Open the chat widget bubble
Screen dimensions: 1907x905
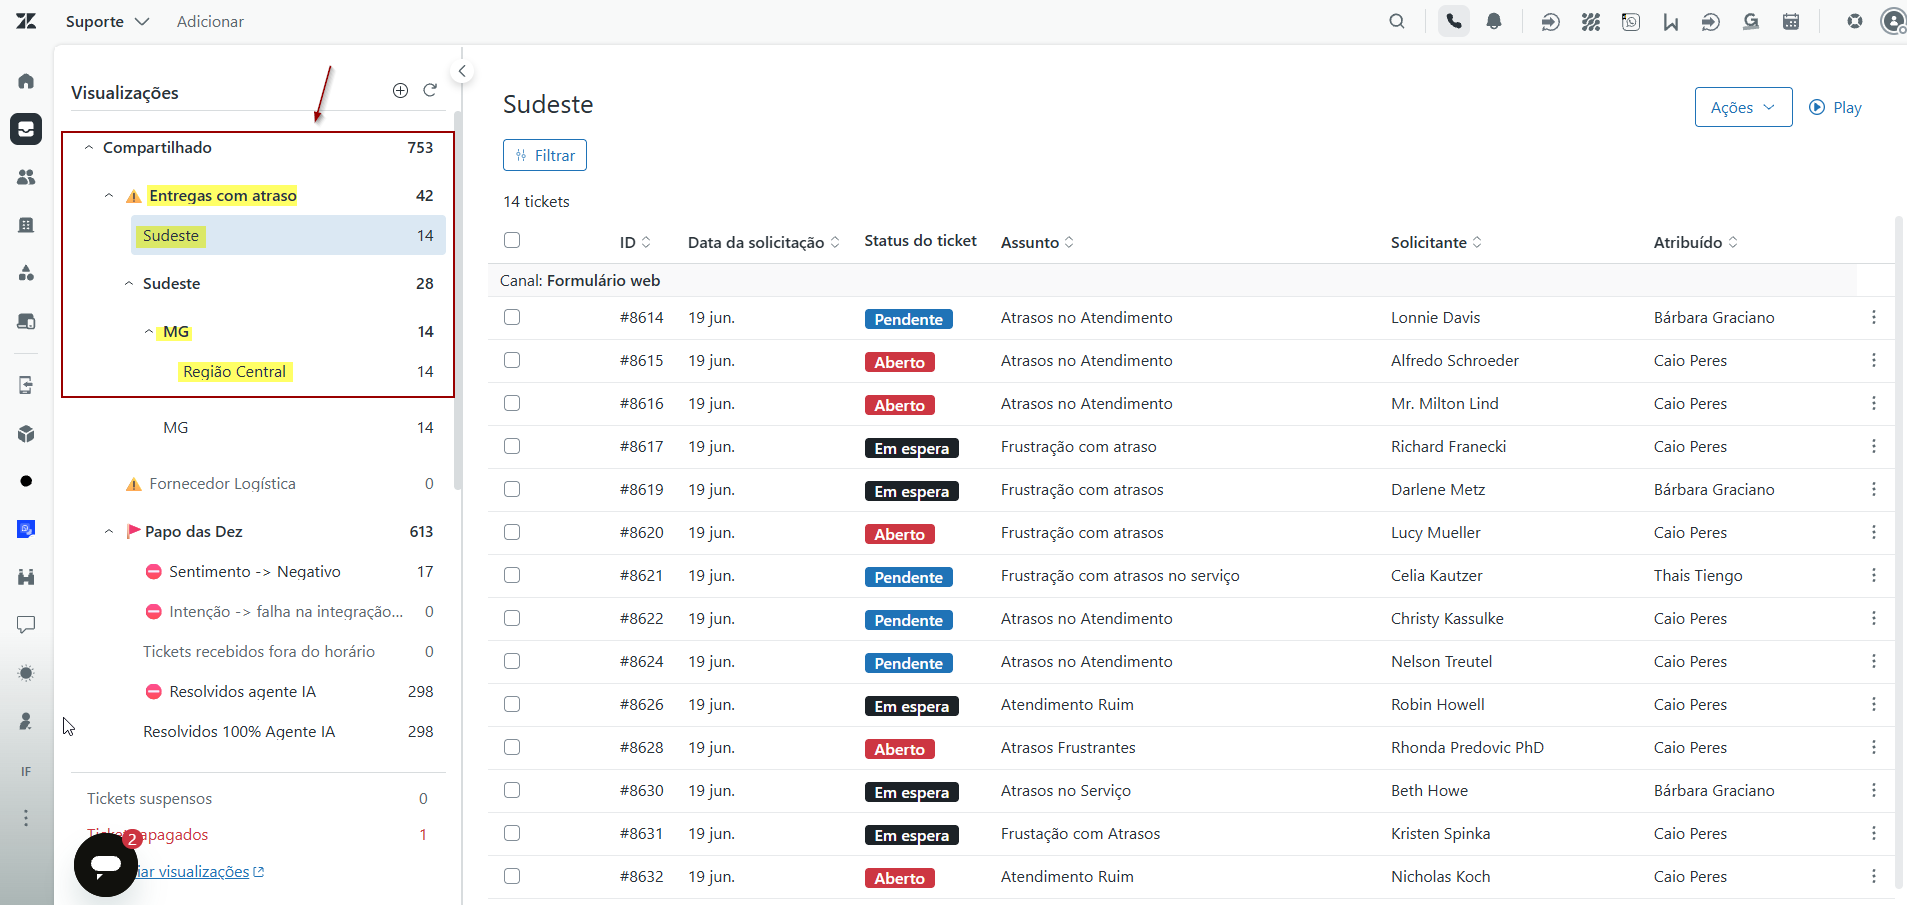pos(106,865)
